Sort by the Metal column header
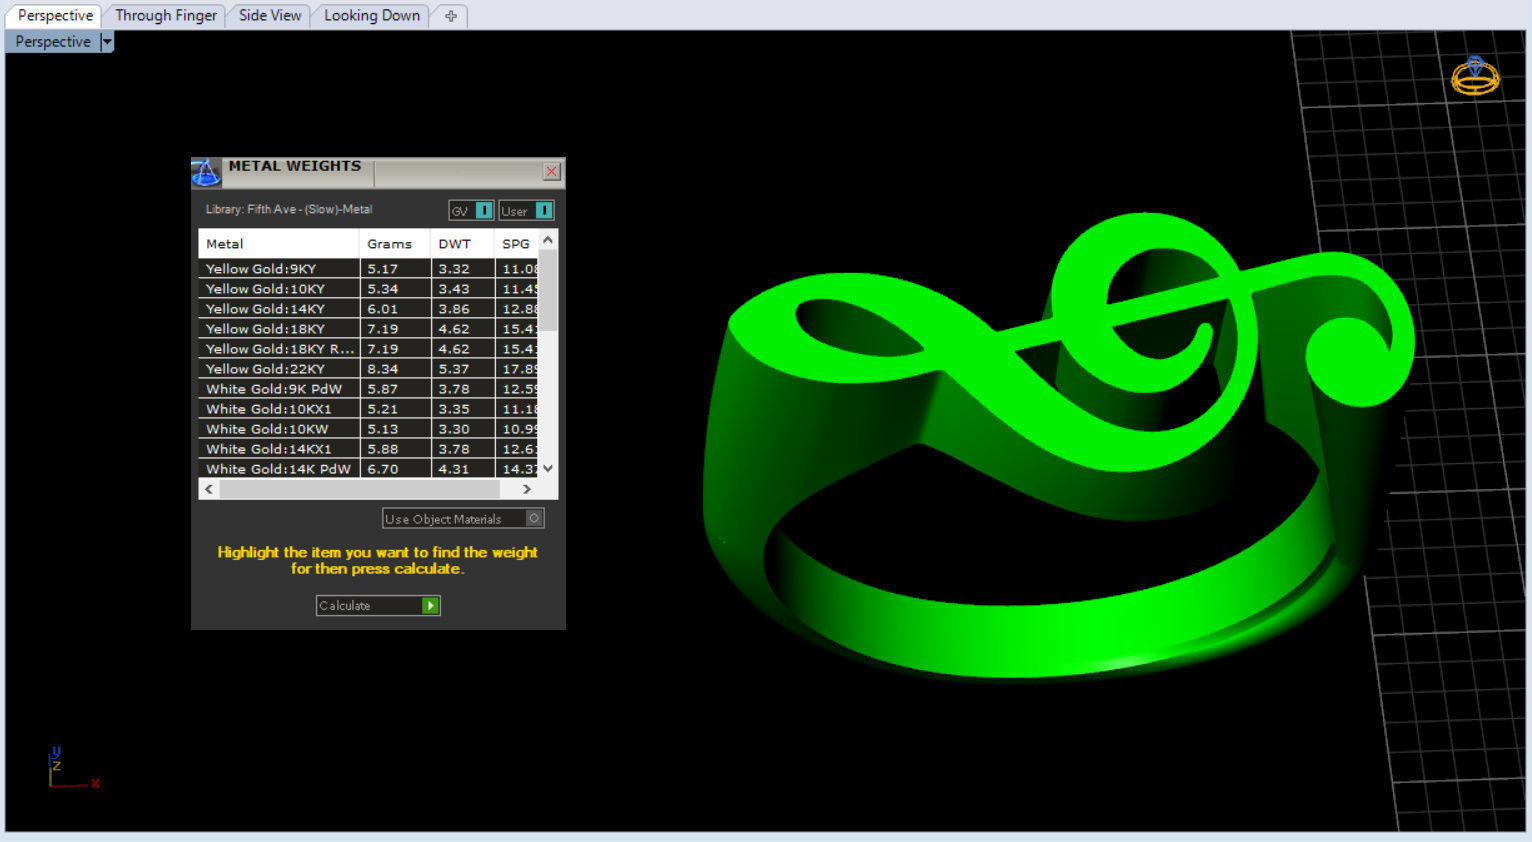Viewport: 1532px width, 842px height. pyautogui.click(x=279, y=244)
